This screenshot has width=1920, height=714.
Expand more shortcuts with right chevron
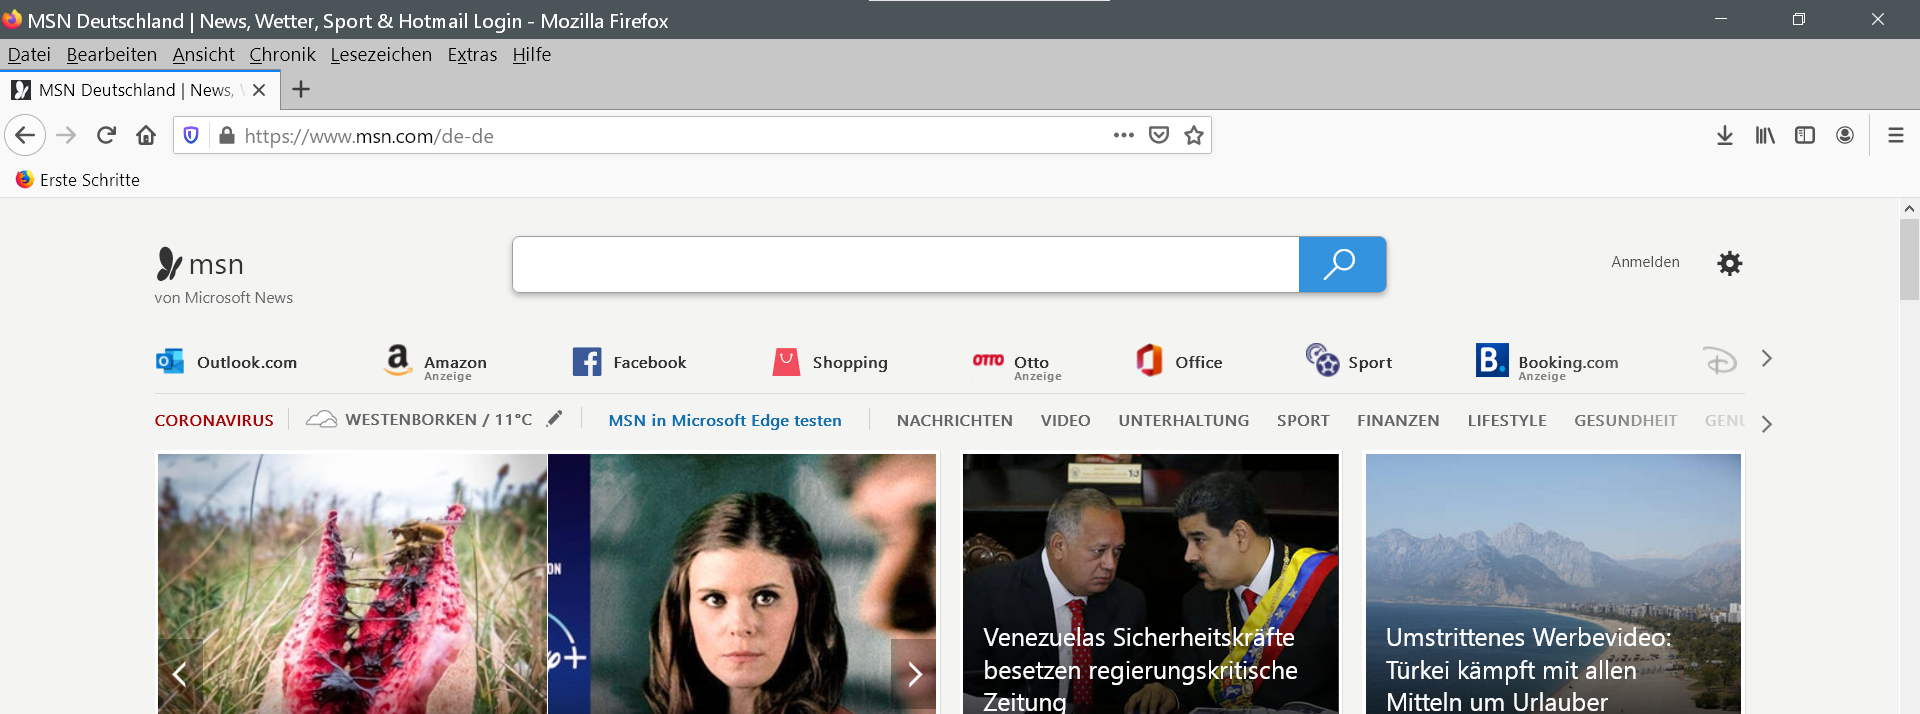[x=1767, y=358]
